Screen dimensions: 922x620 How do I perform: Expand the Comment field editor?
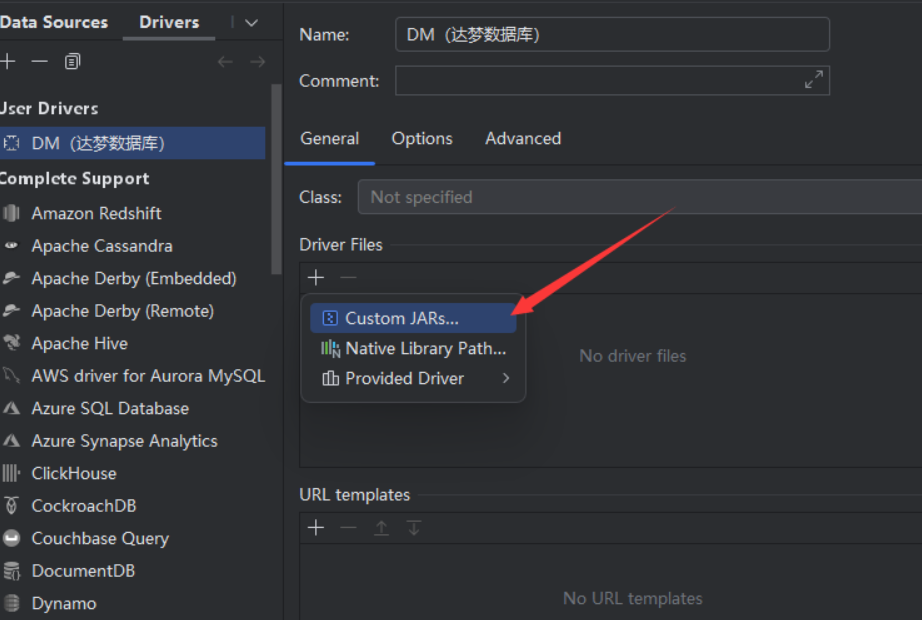coord(814,80)
